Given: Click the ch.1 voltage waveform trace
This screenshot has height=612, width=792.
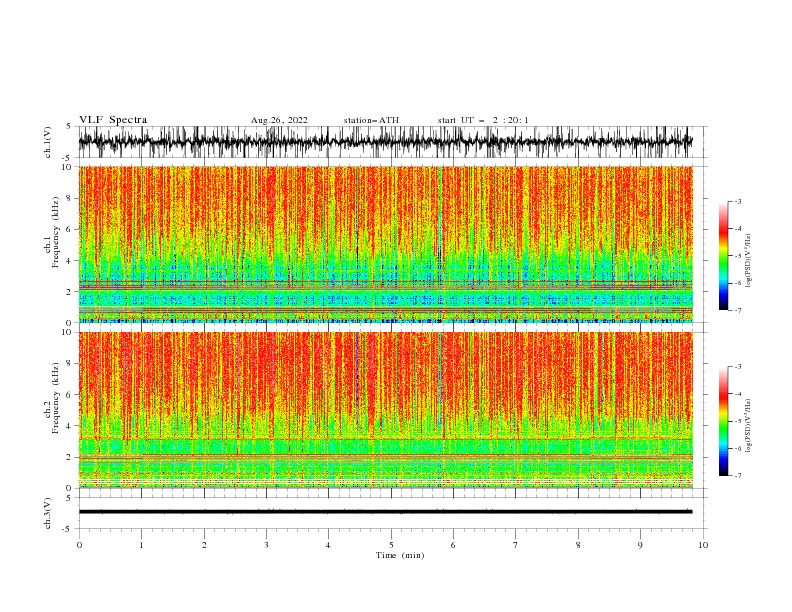Looking at the screenshot, I should pos(385,142).
